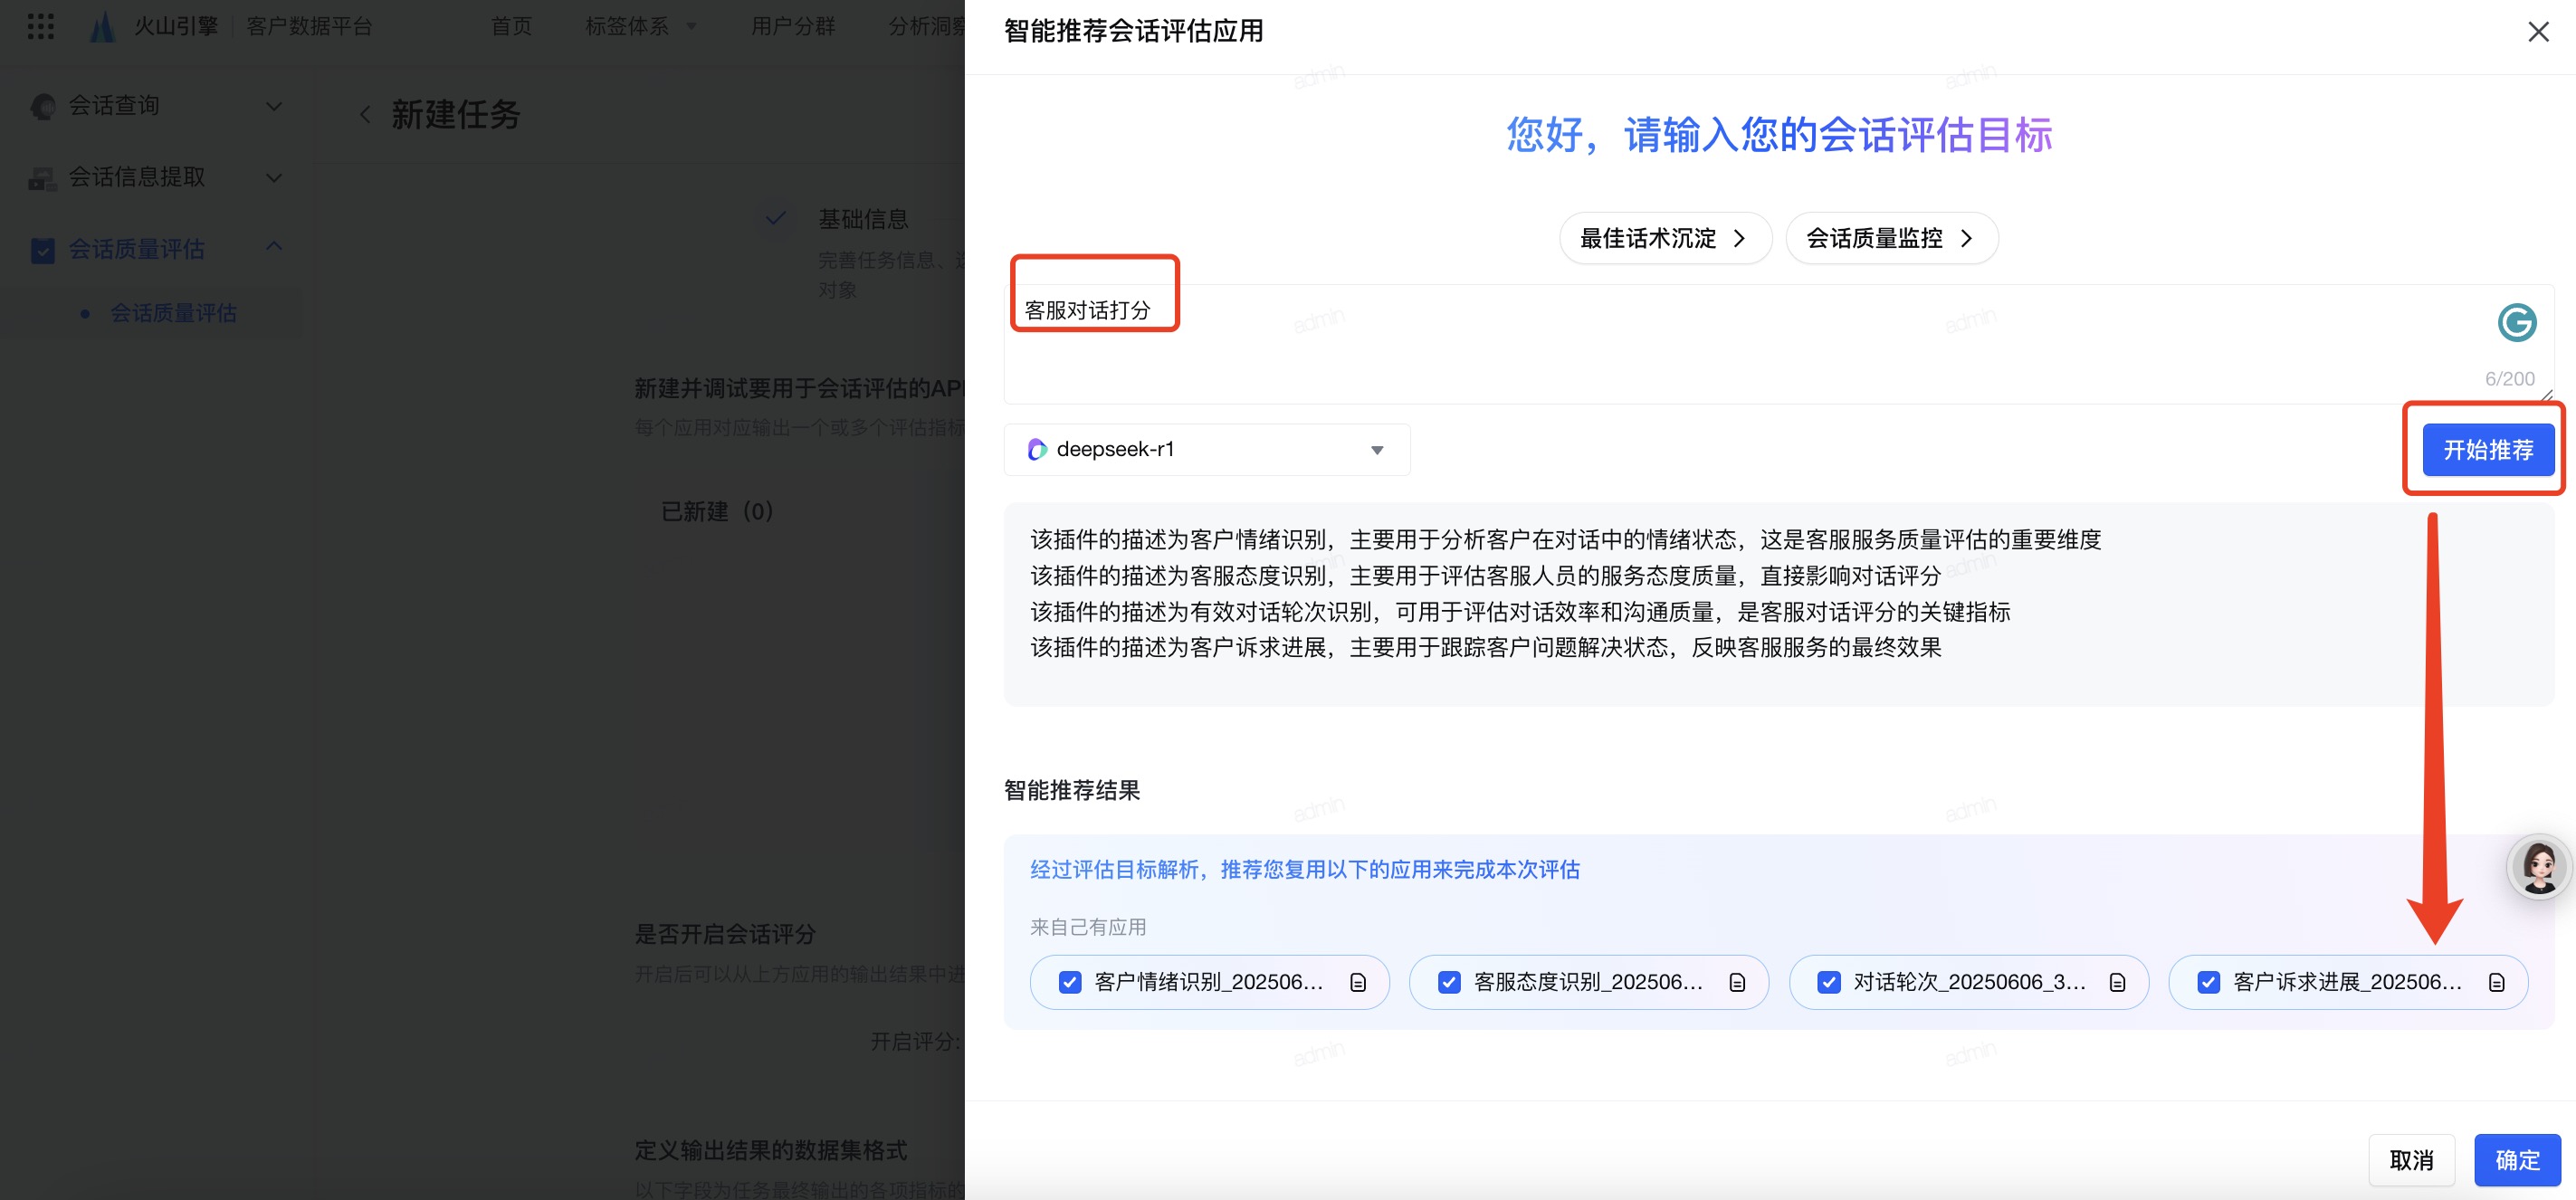Confirm with 确定 button

click(x=2516, y=1160)
